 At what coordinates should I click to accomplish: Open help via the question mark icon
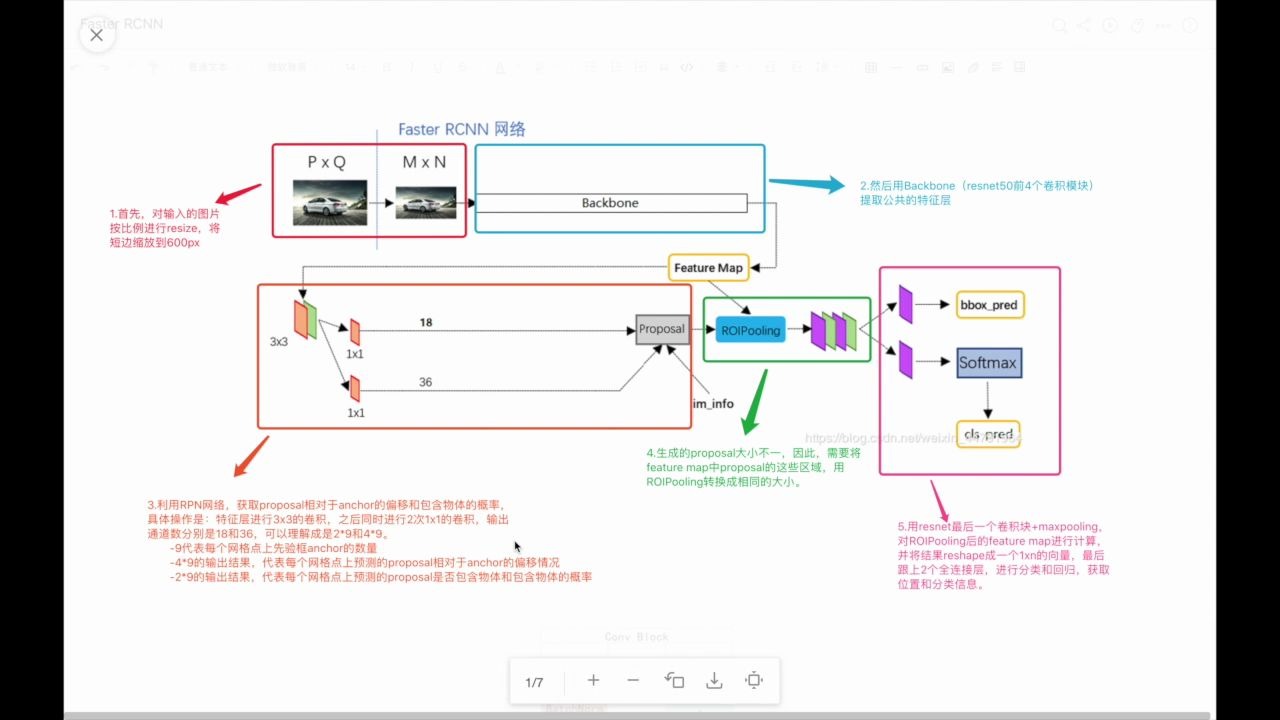coord(1191,25)
